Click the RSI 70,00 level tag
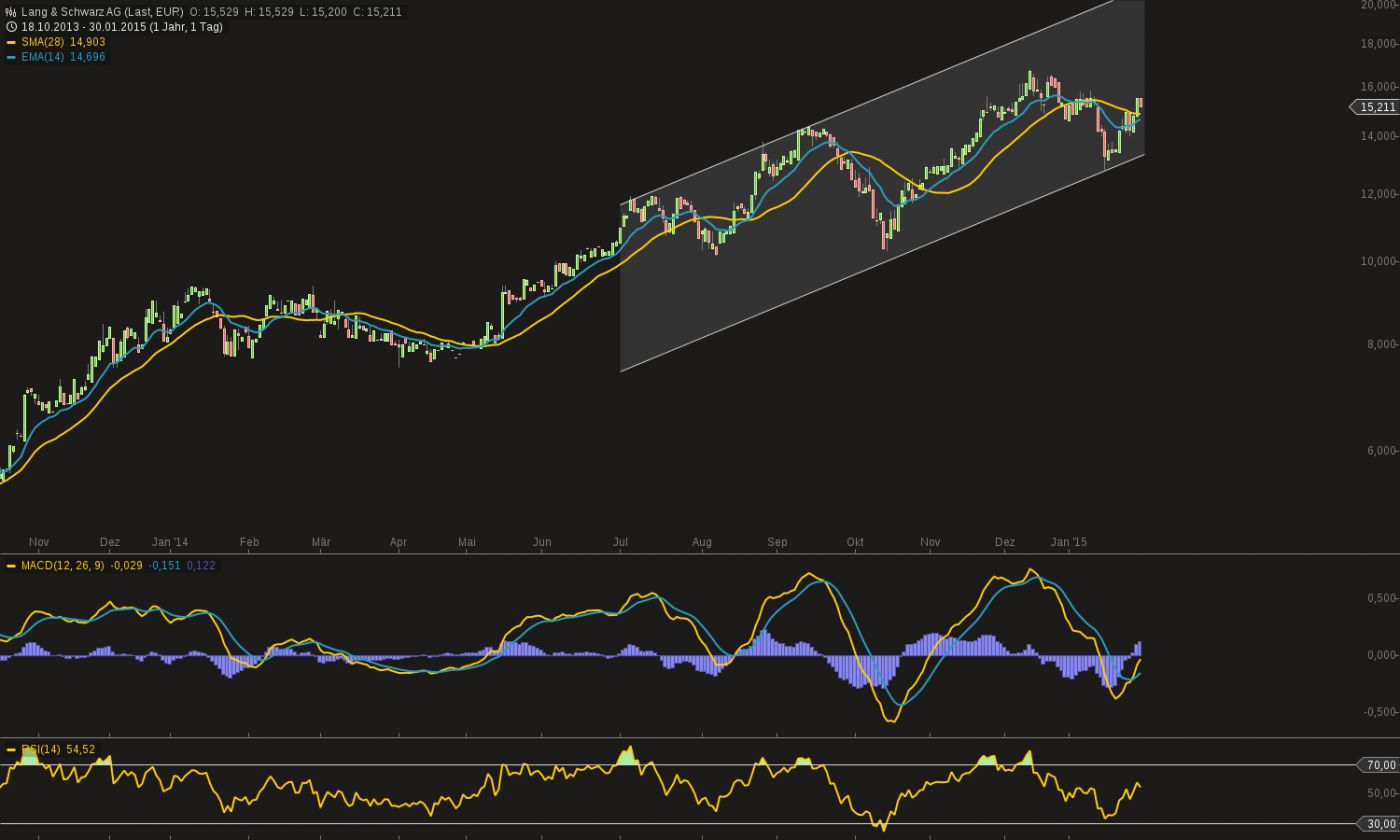The width and height of the screenshot is (1400, 840). tap(1380, 765)
